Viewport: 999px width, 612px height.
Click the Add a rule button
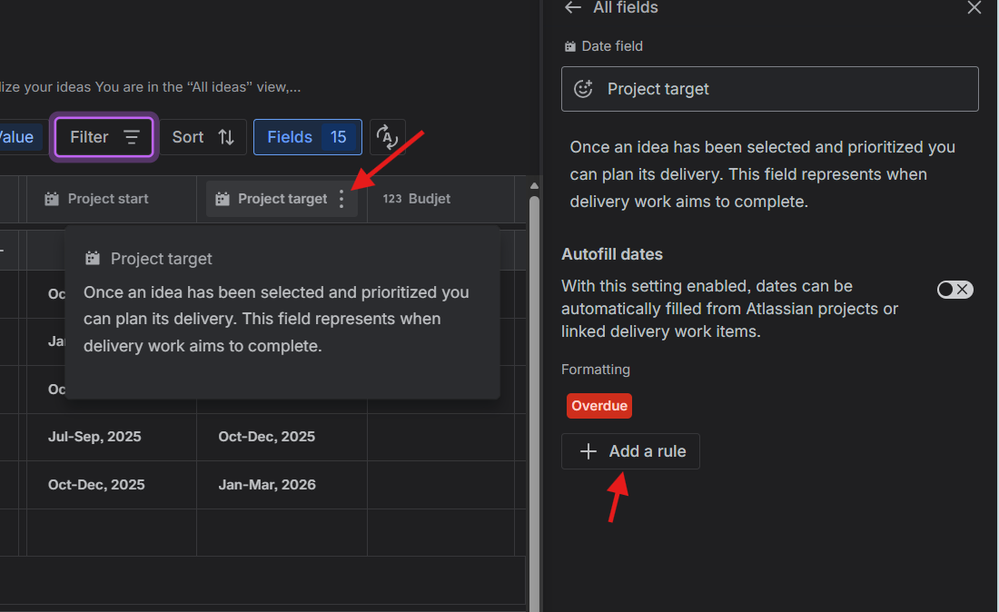tap(630, 452)
